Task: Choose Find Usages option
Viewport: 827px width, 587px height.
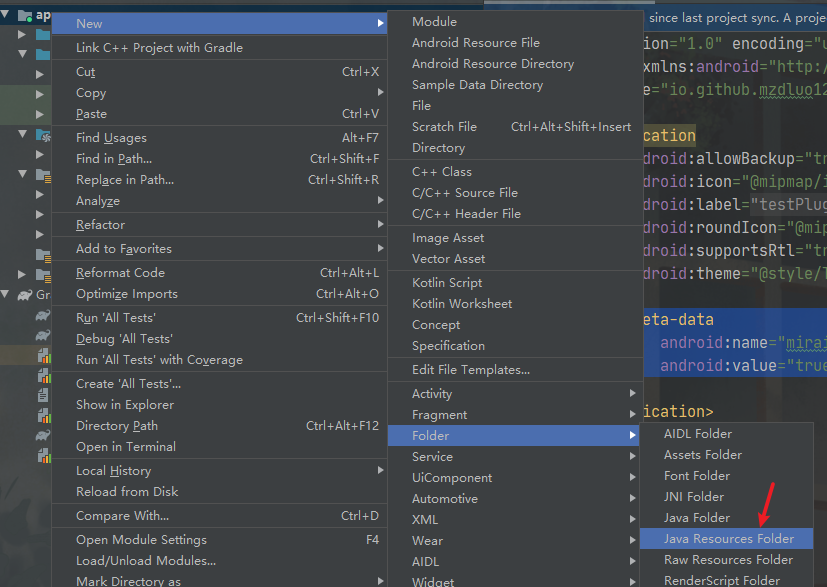Action: (x=111, y=138)
